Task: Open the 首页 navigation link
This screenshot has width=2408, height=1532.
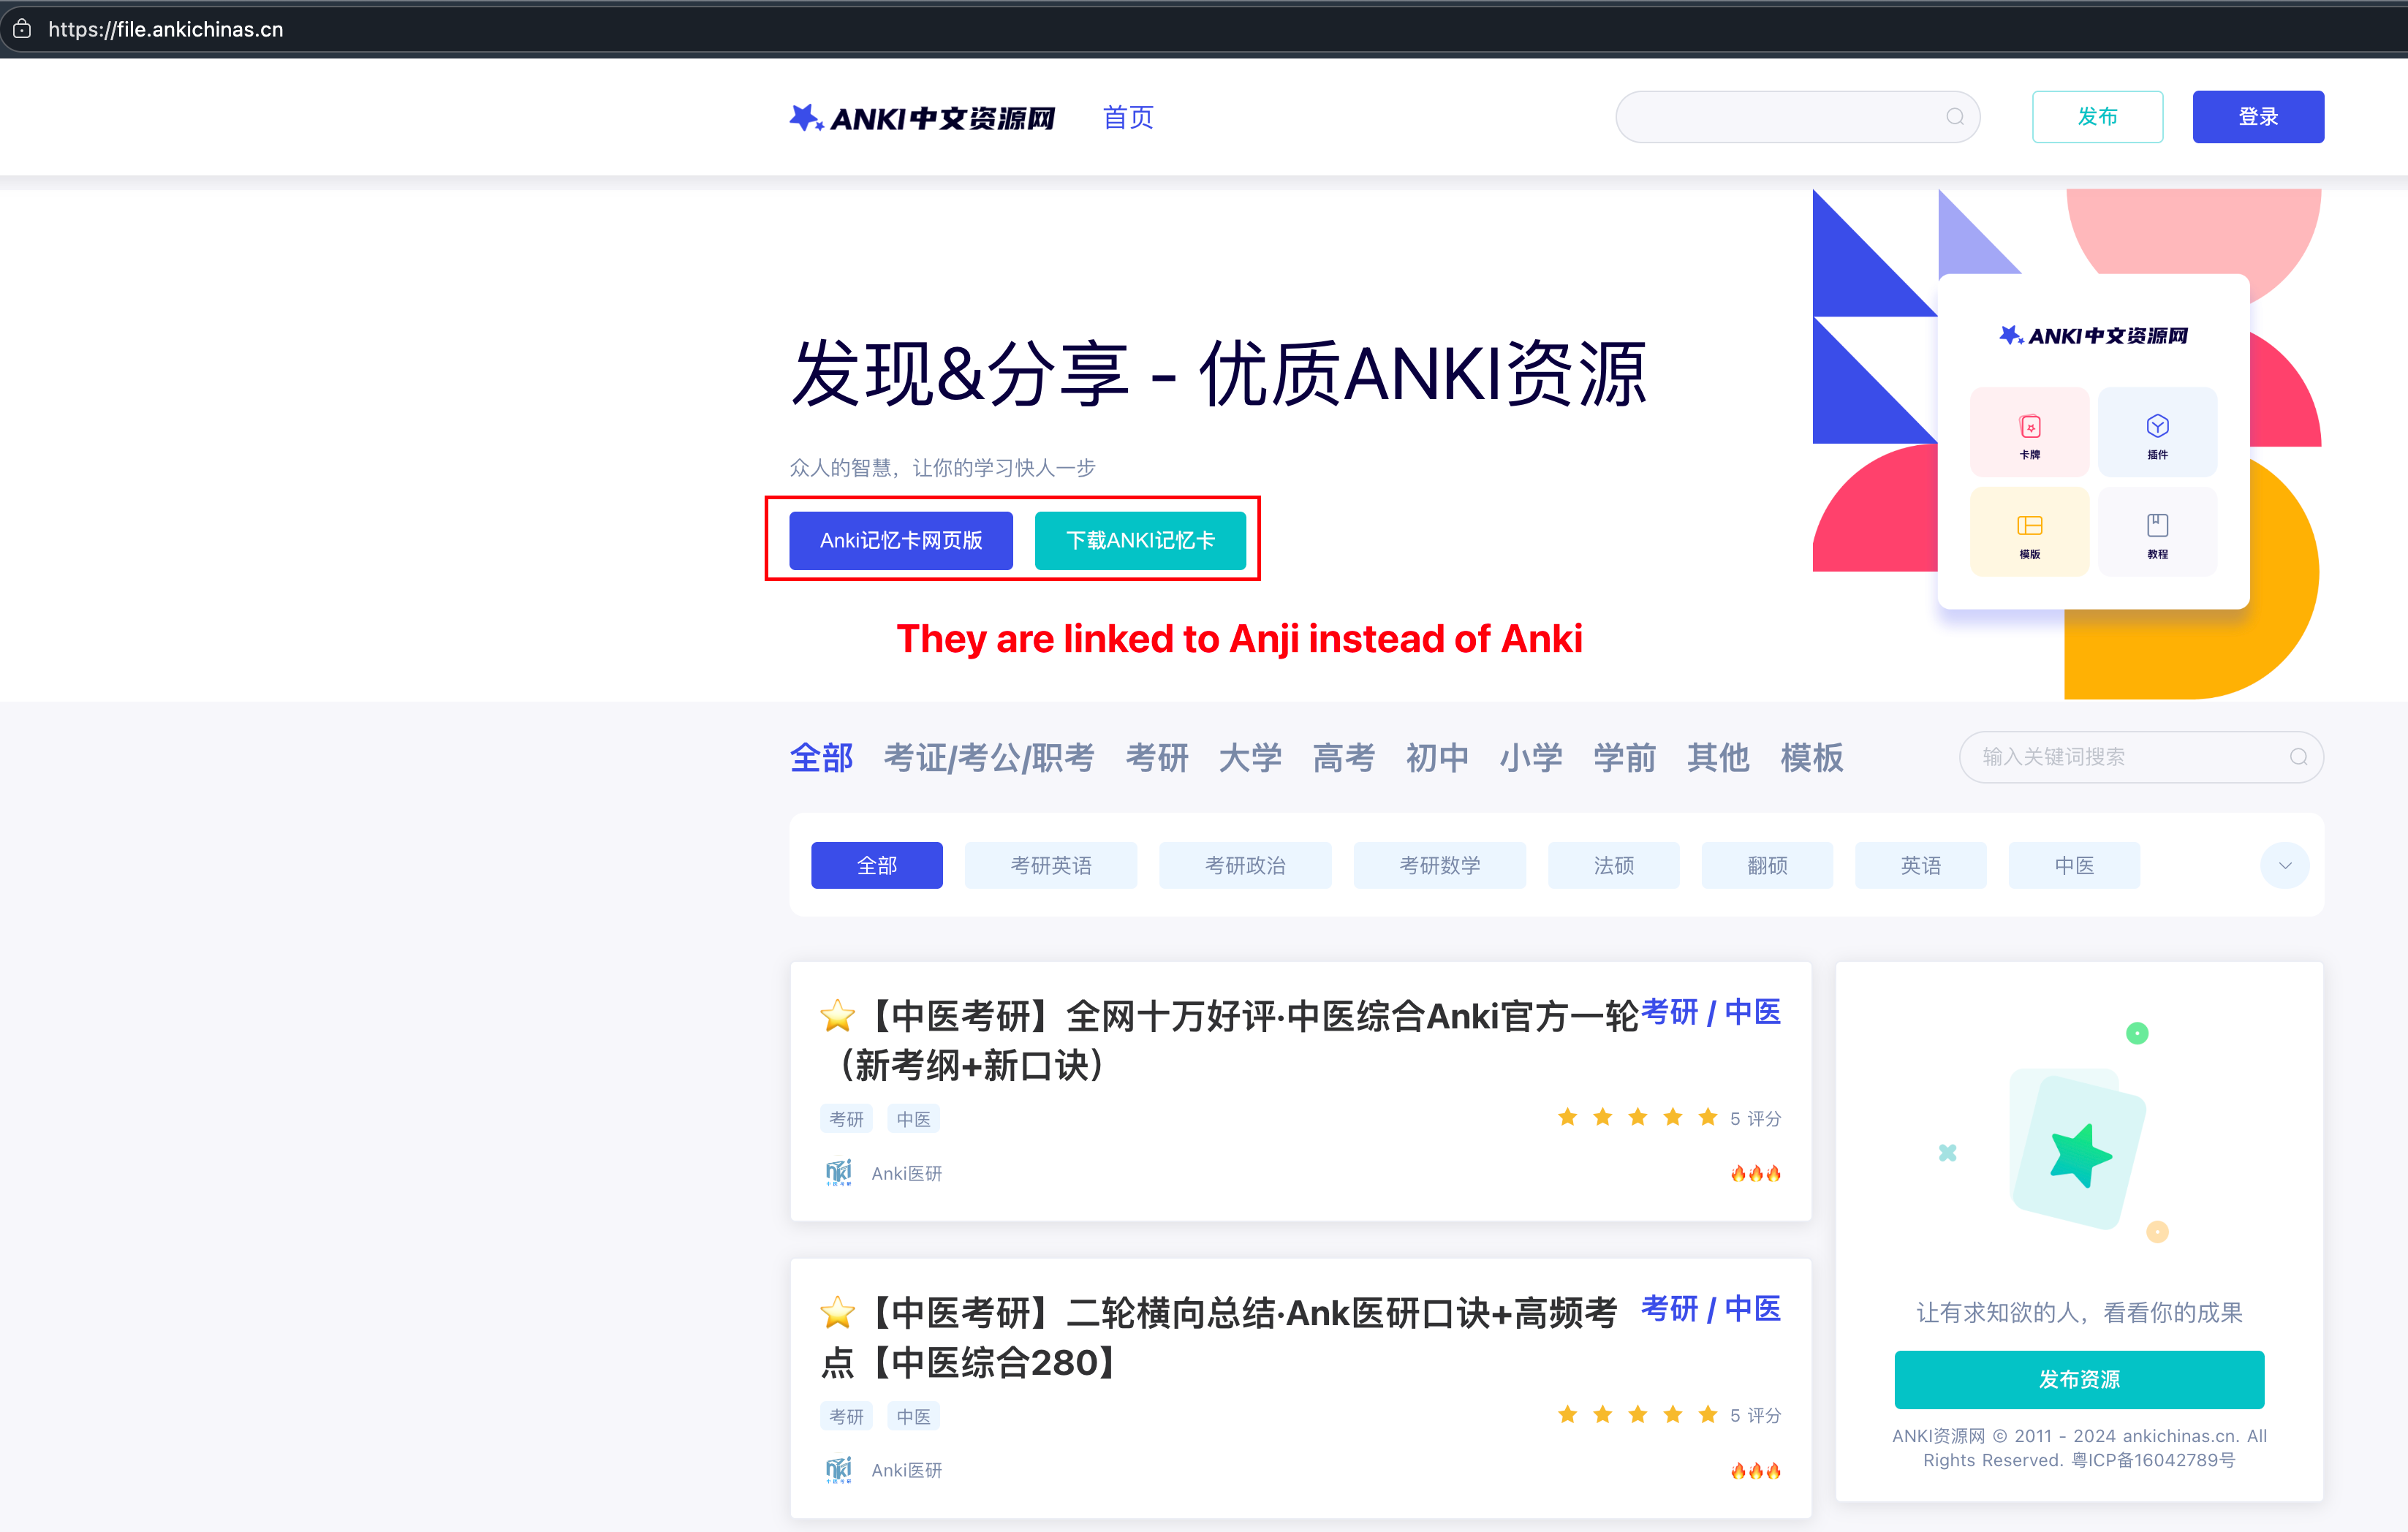Action: (x=1127, y=117)
